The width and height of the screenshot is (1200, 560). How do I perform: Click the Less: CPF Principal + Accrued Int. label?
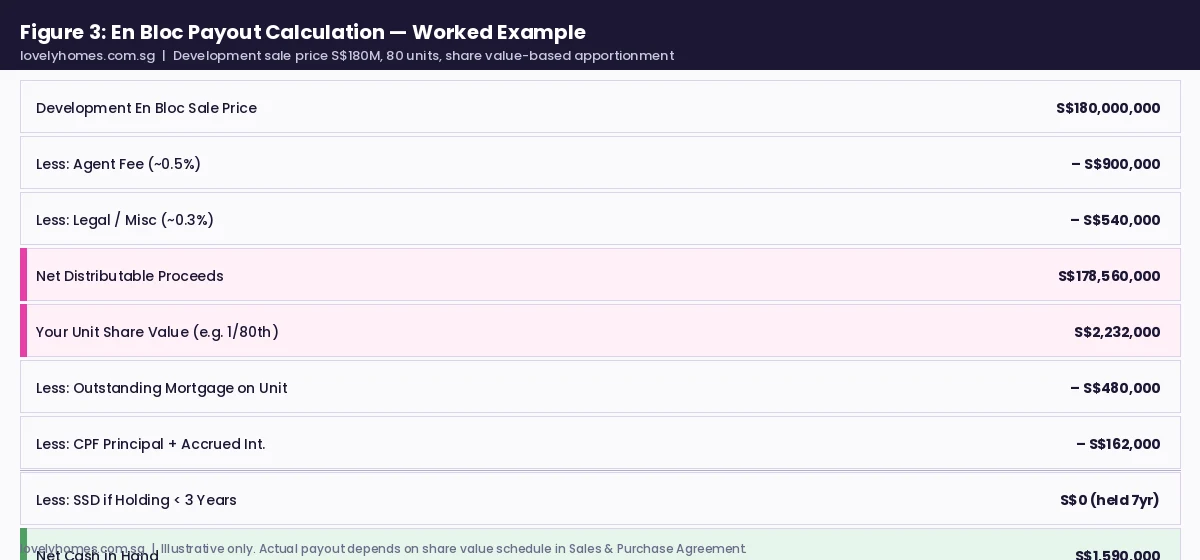pos(151,444)
